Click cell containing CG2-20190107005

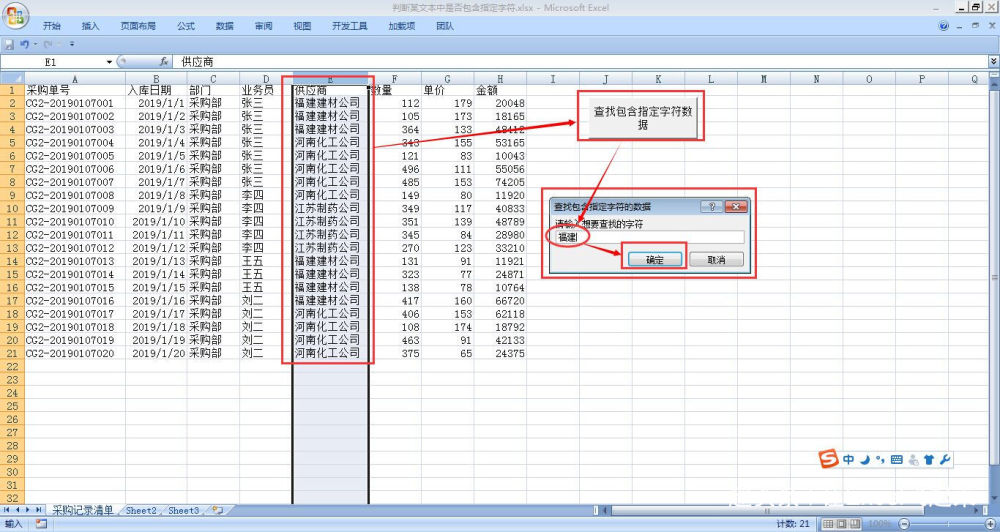point(75,156)
